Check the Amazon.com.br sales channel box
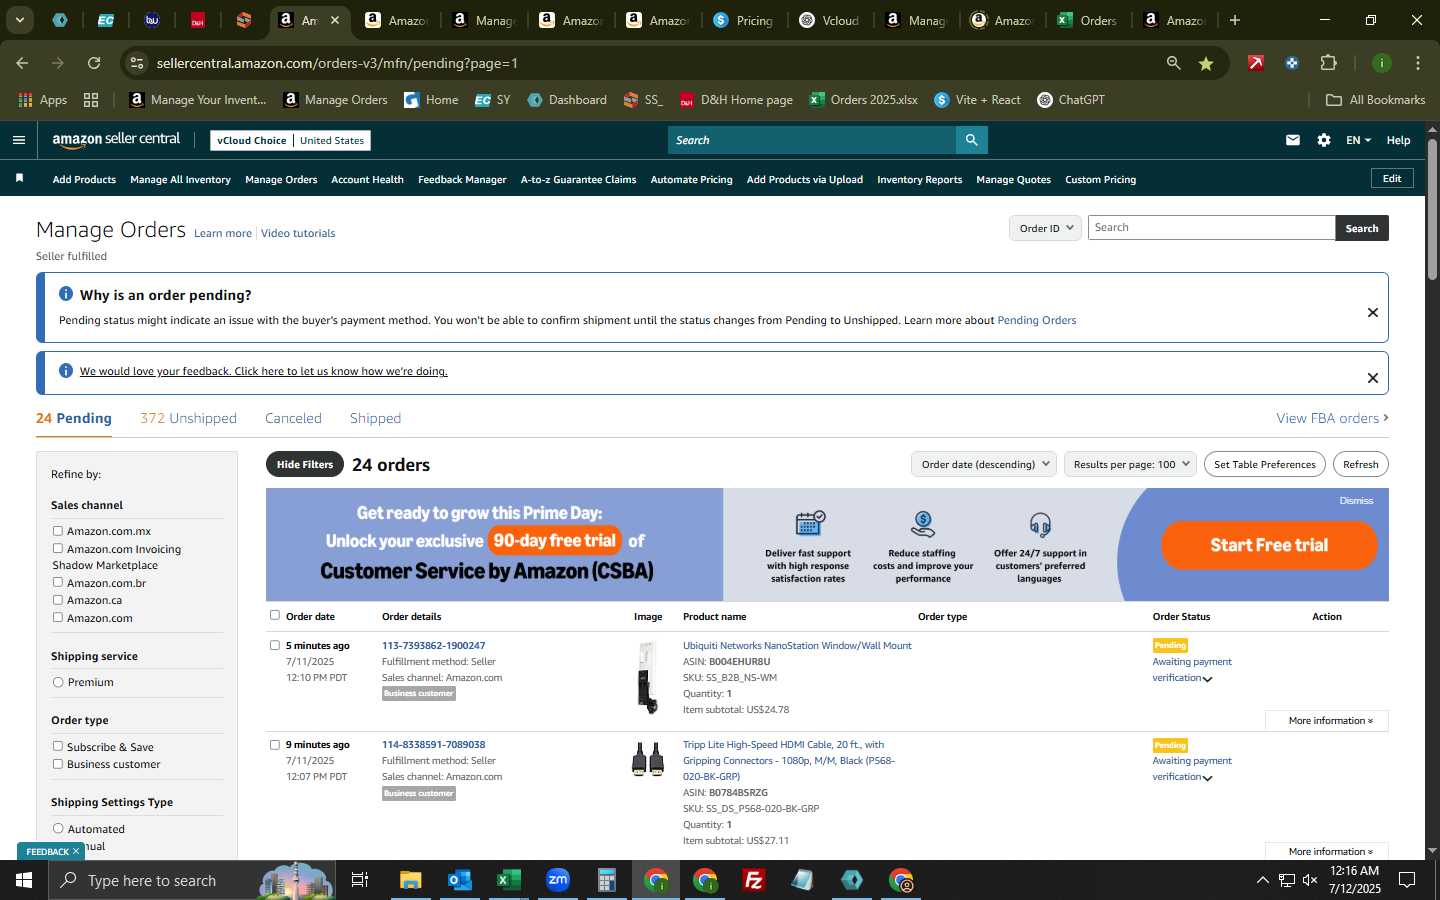1440x900 pixels. pyautogui.click(x=58, y=582)
